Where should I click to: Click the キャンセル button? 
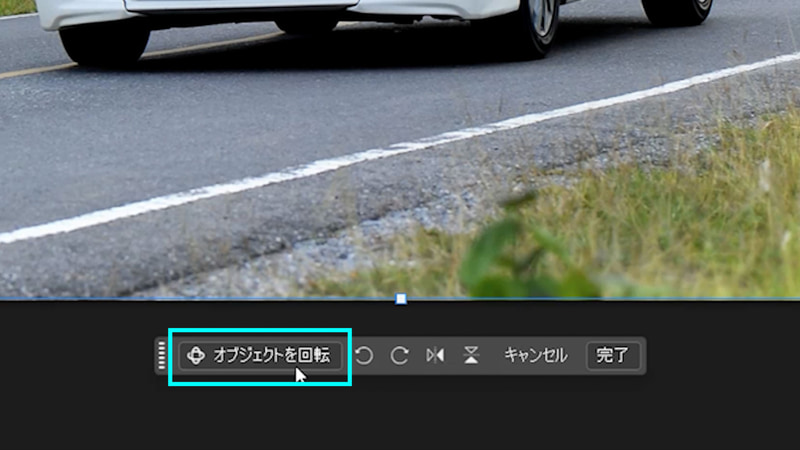click(535, 355)
